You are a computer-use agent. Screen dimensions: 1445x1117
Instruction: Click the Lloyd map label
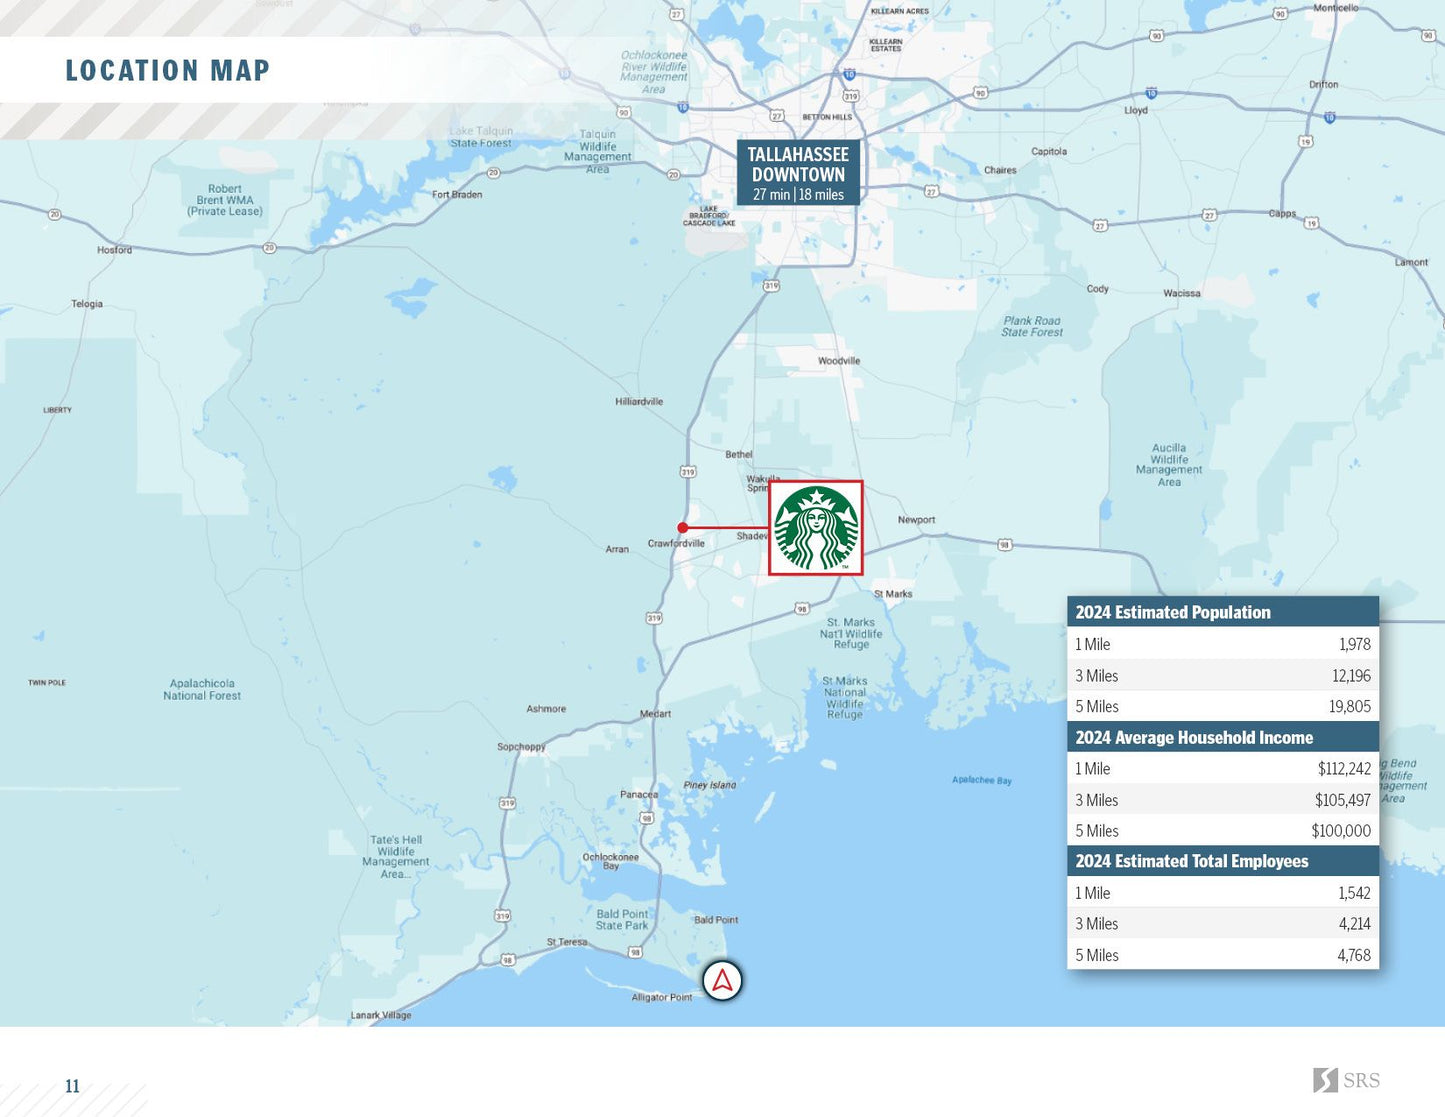[x=1136, y=111]
